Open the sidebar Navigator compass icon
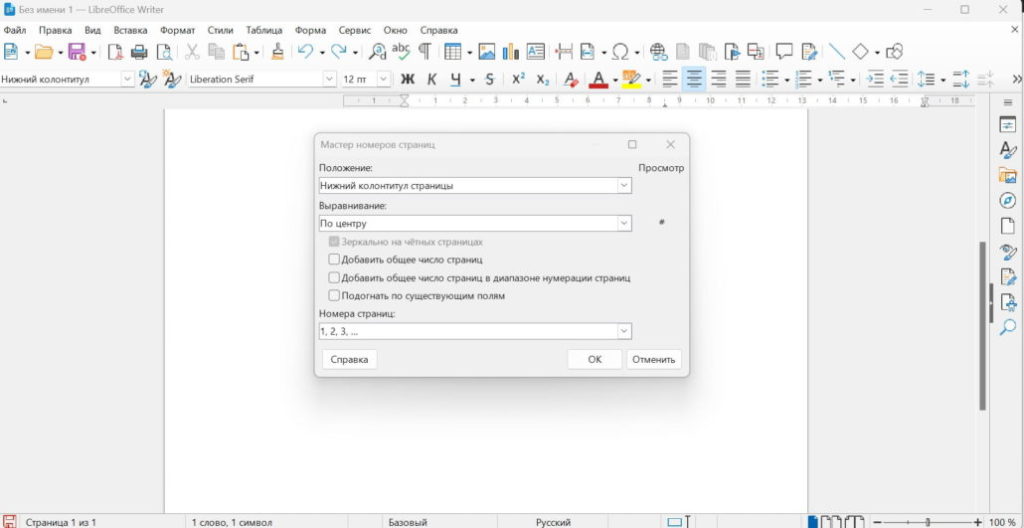This screenshot has height=528, width=1024. pyautogui.click(x=1008, y=201)
